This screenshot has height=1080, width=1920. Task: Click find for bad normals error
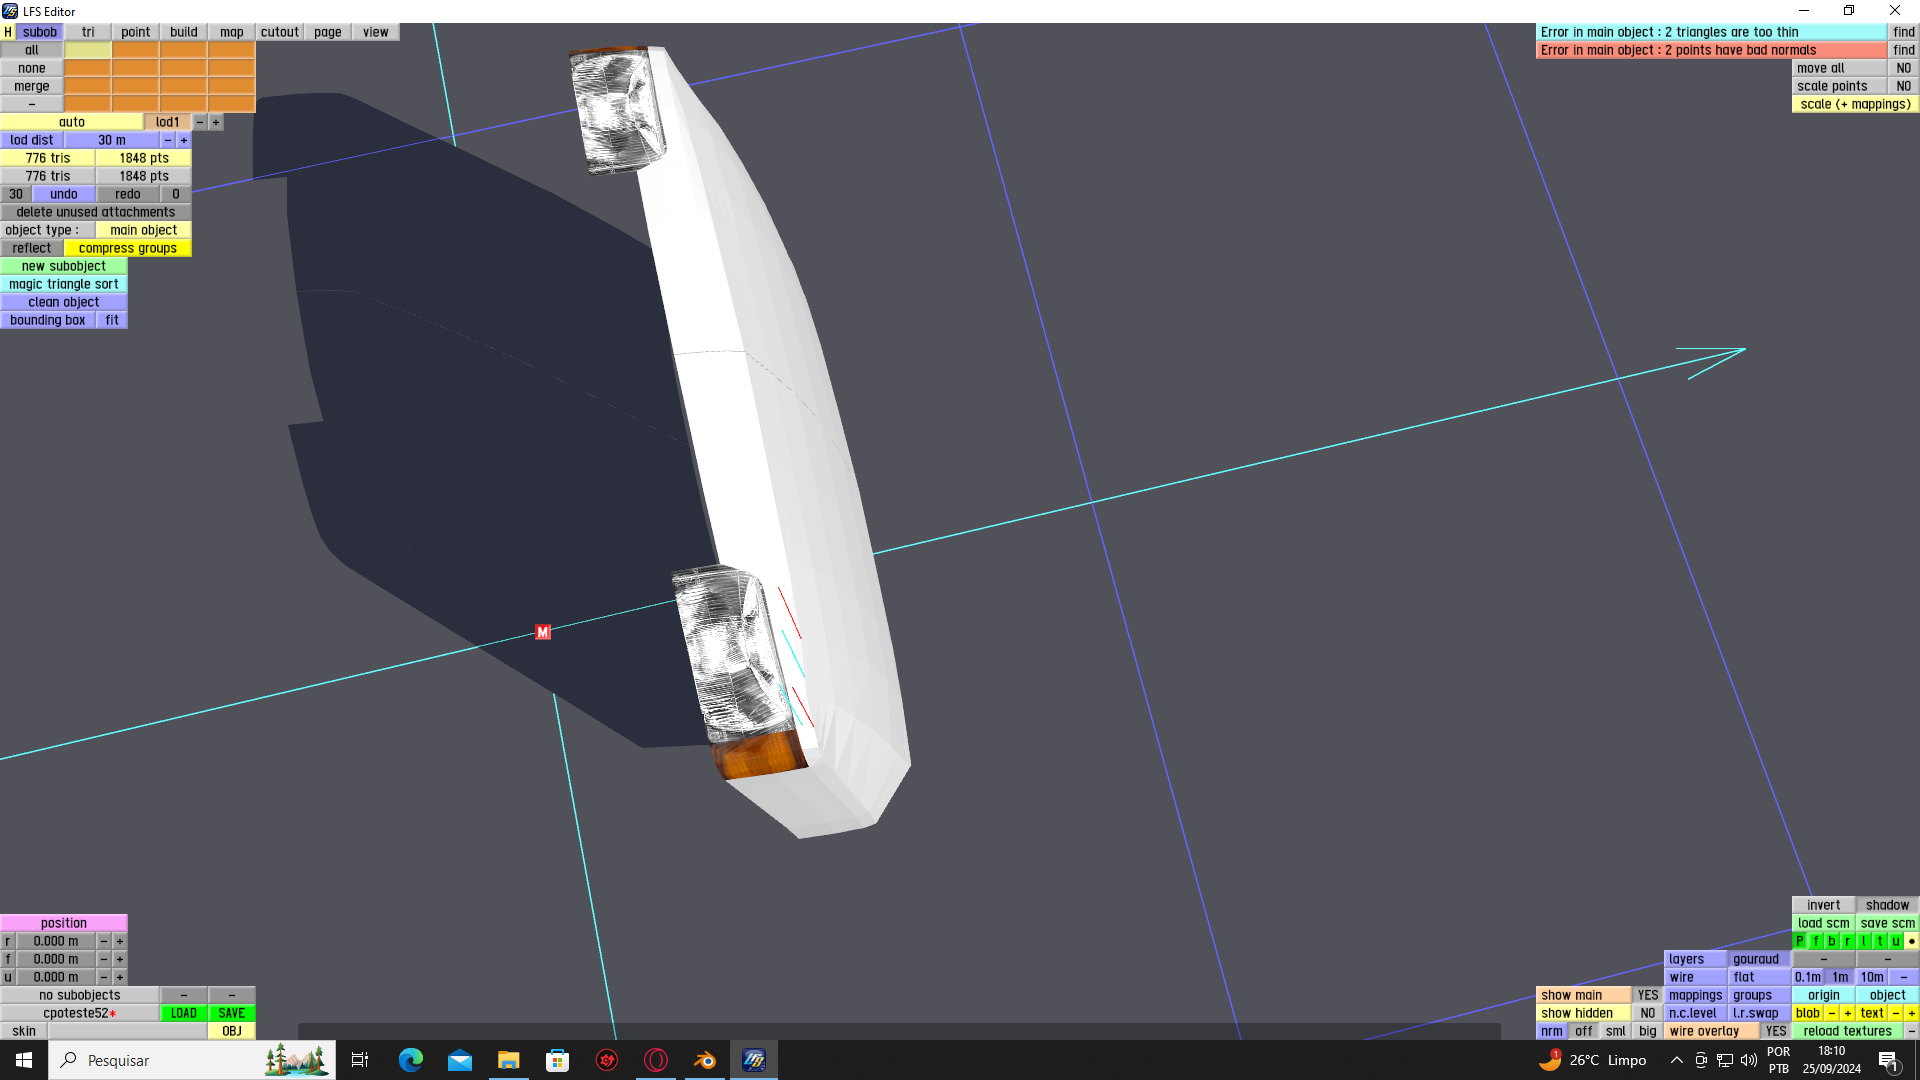point(1903,50)
